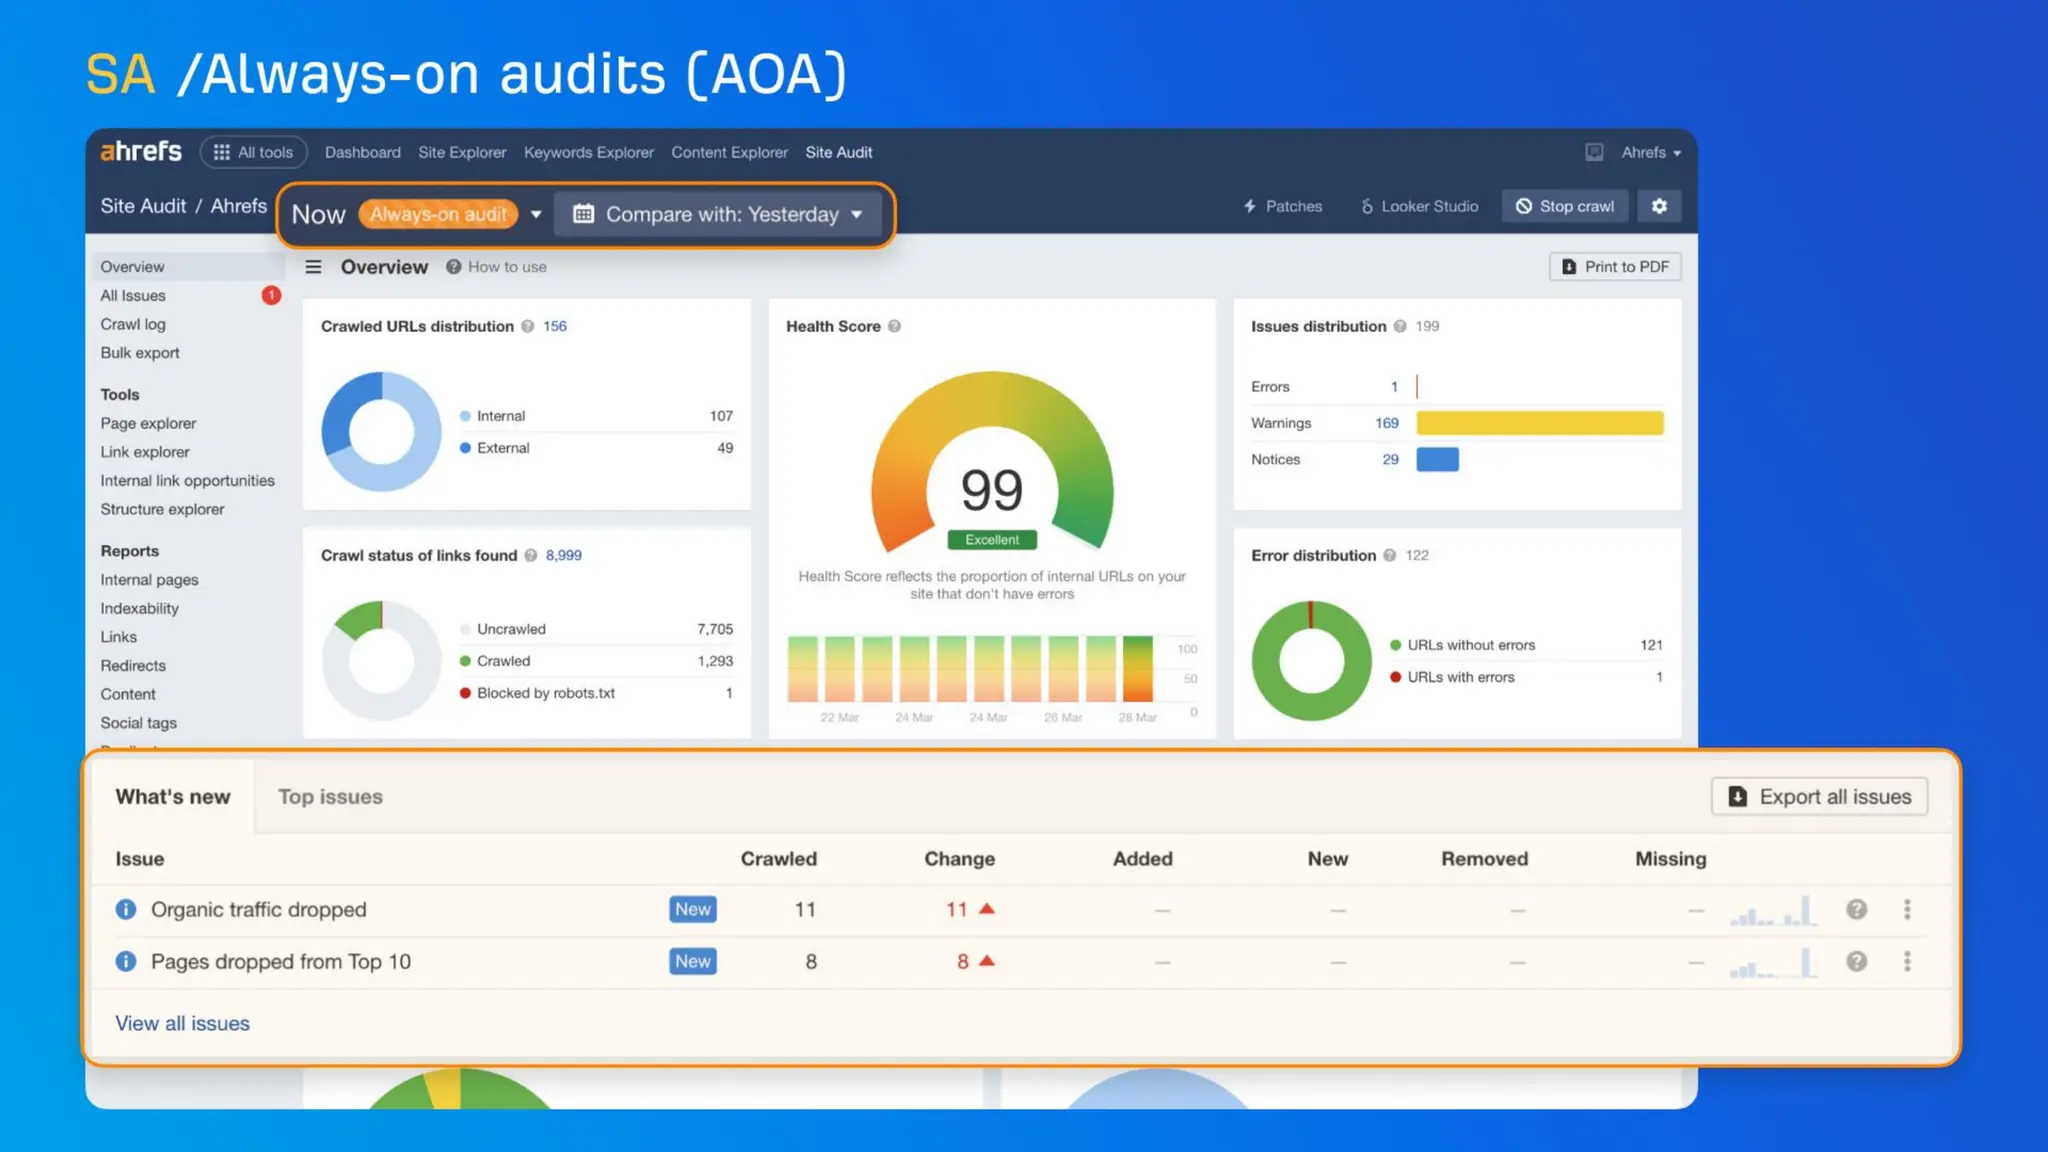Open the Social tags report
Image resolution: width=2048 pixels, height=1152 pixels.
point(138,723)
